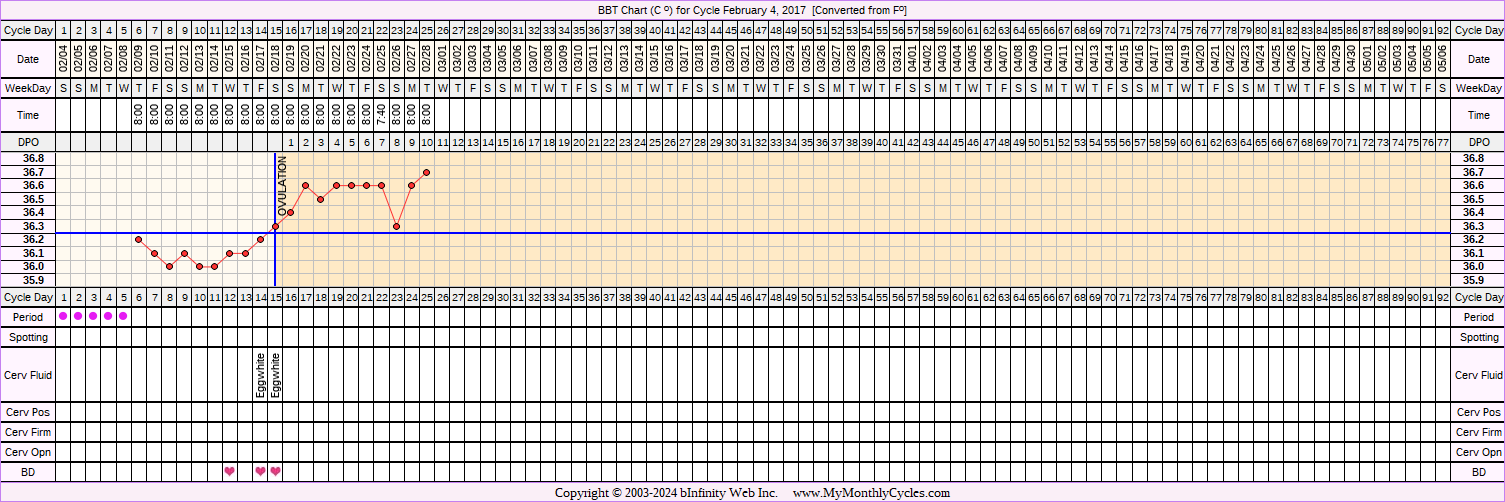Click the period dot on cycle day 1
The image size is (1505, 502).
63,316
